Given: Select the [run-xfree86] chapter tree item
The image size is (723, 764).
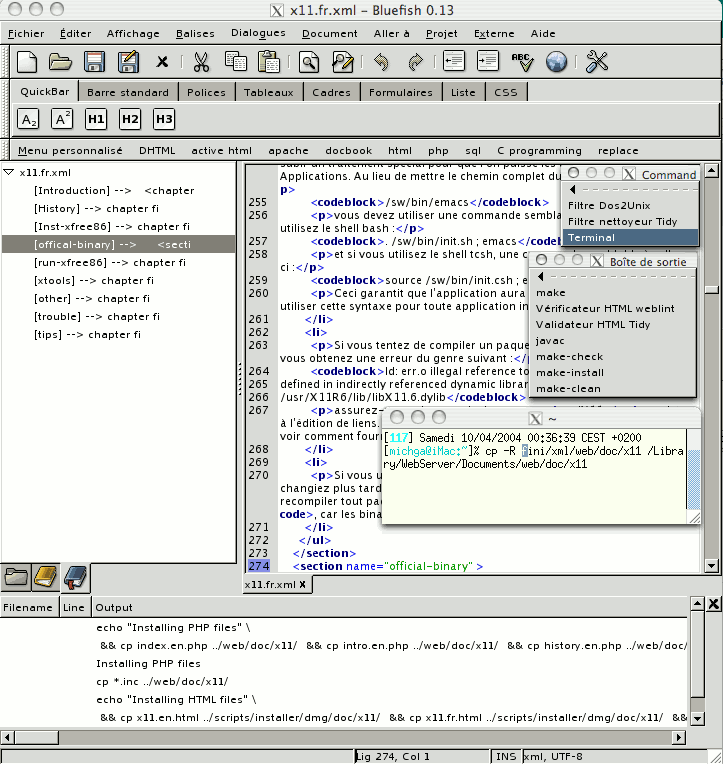Looking at the screenshot, I should pos(110,262).
